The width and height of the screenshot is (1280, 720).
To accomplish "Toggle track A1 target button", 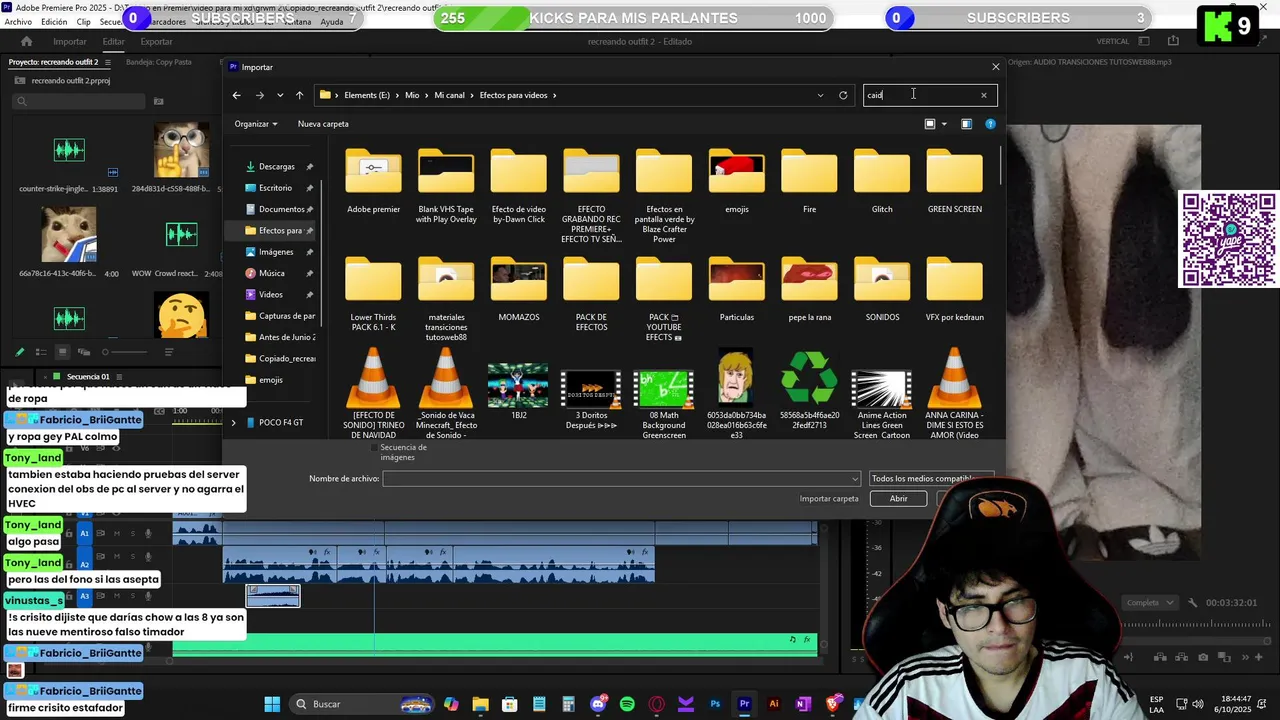I will point(85,534).
